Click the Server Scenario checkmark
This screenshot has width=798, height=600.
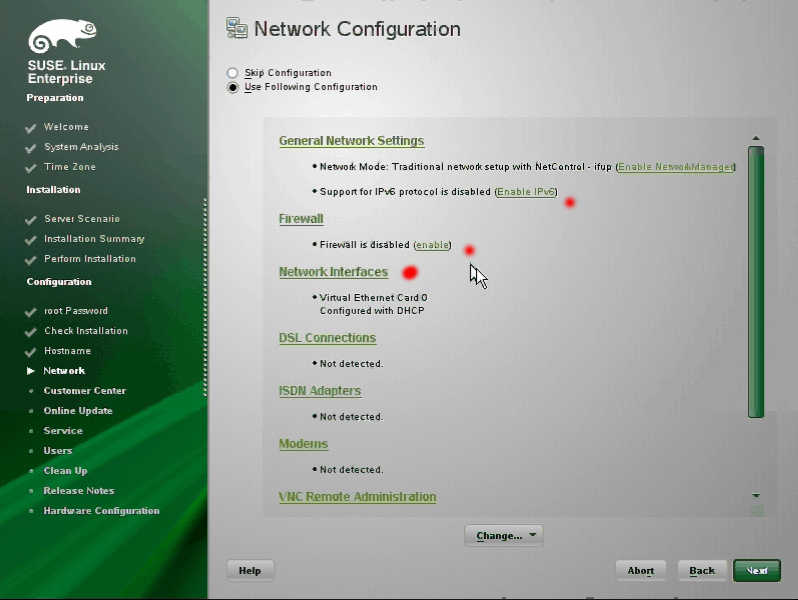coord(31,219)
